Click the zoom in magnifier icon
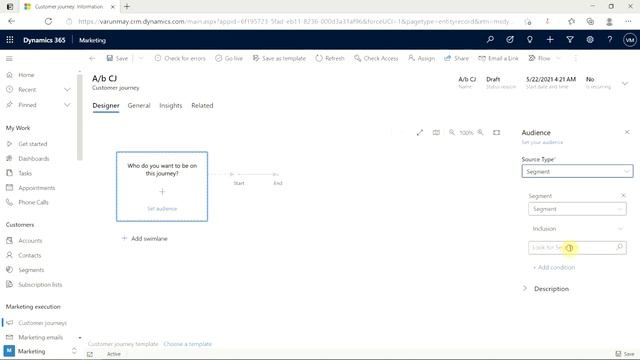The image size is (640, 360). (480, 133)
